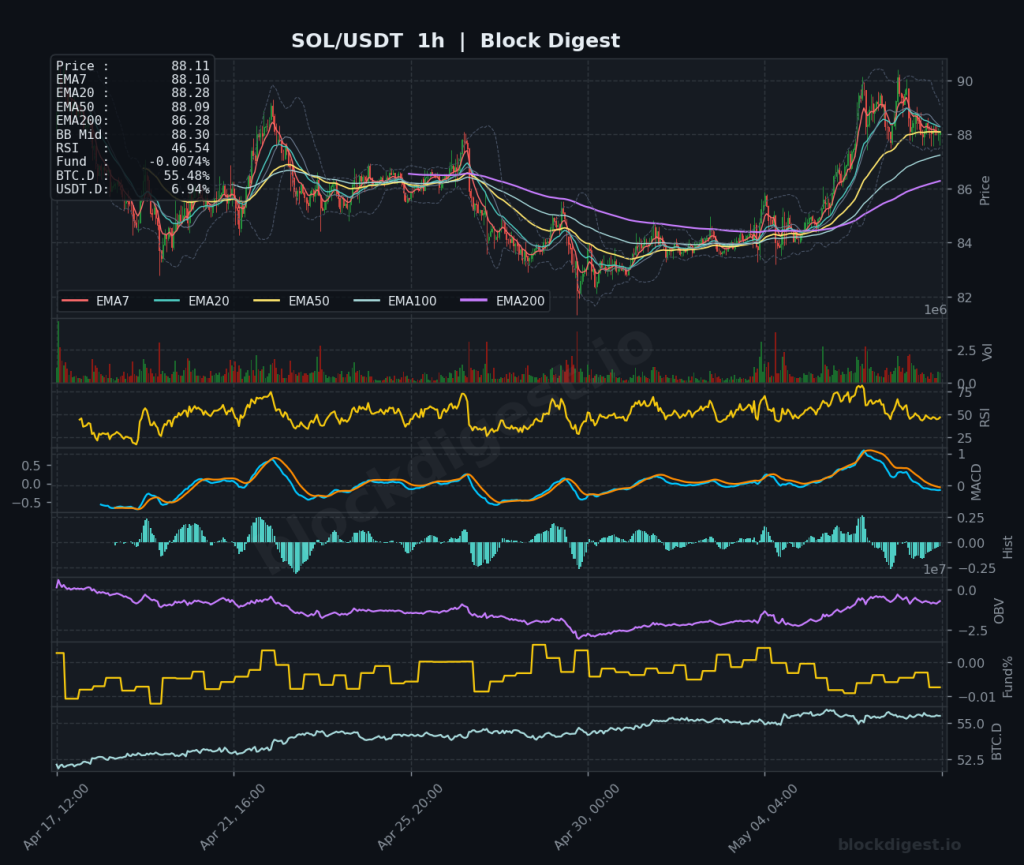1024x865 pixels.
Task: Click the May 04, 04:00 date label
Action: 763,819
